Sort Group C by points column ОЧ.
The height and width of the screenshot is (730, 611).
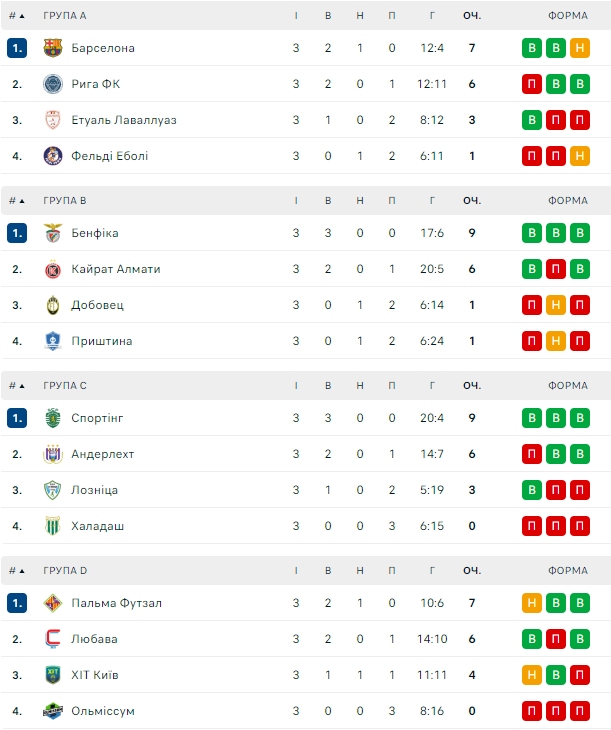472,386
